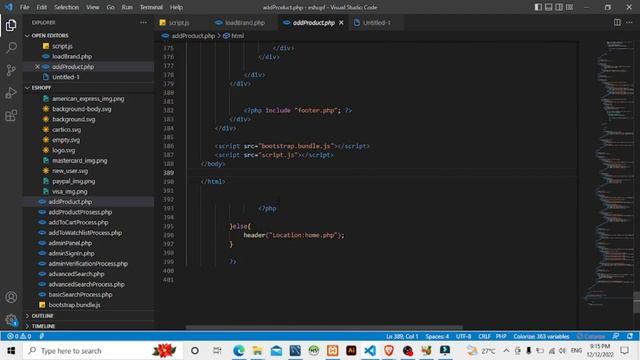
Task: Open the Help menu
Action: (176, 7)
